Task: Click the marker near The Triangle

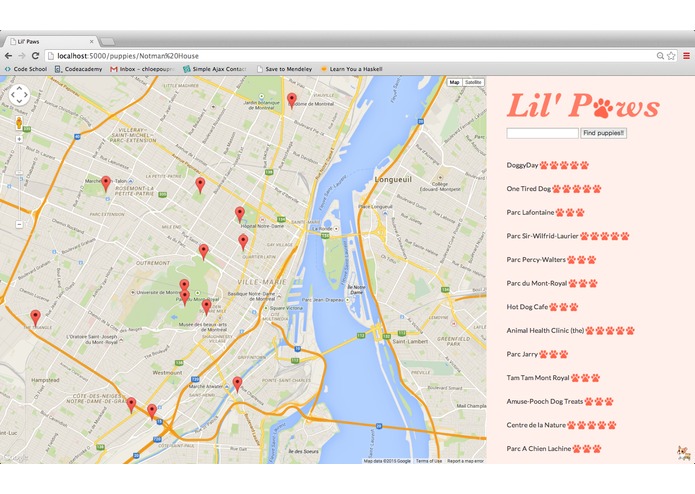Action: [35, 318]
